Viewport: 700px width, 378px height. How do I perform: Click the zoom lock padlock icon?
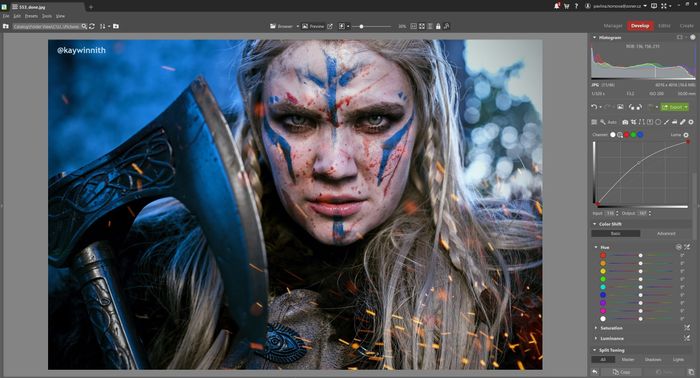point(438,26)
